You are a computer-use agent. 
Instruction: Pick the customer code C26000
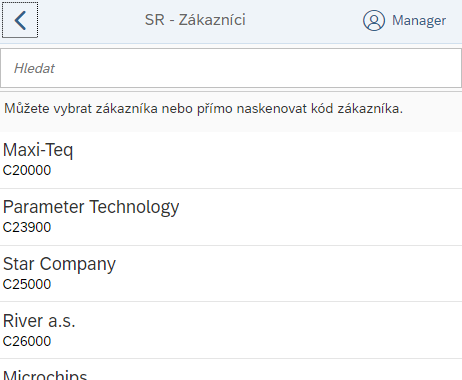27,341
